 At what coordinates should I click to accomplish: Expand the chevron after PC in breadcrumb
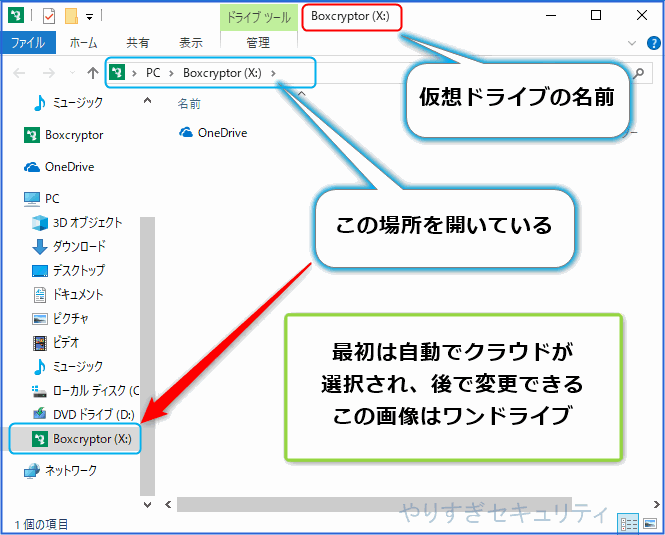coord(172,73)
